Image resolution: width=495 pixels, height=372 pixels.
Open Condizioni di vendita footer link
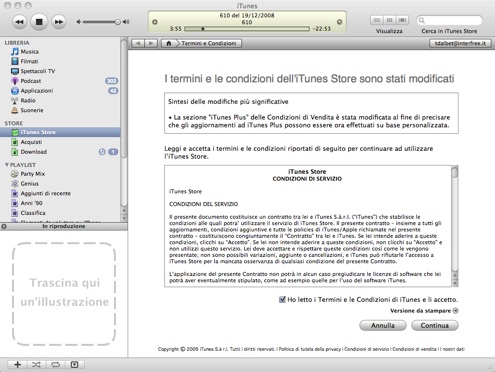click(x=414, y=349)
